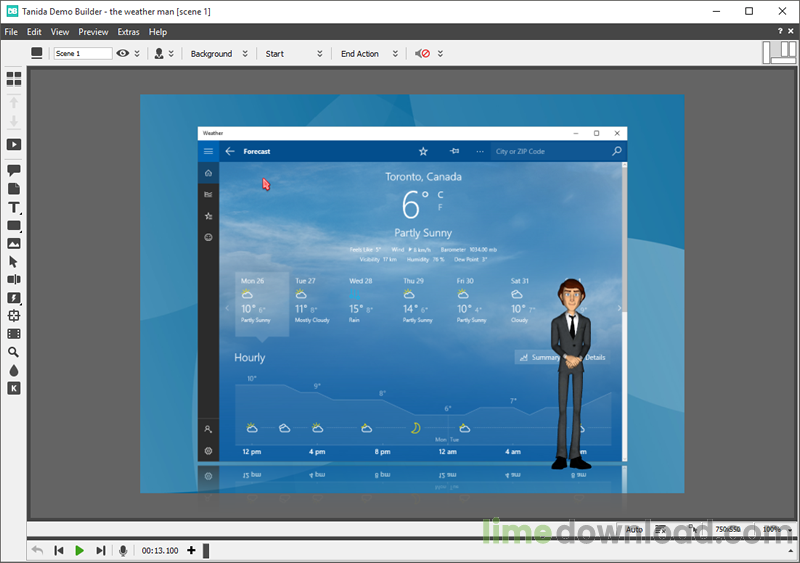Open the Preview menu
Image resolution: width=800 pixels, height=563 pixels.
(93, 32)
